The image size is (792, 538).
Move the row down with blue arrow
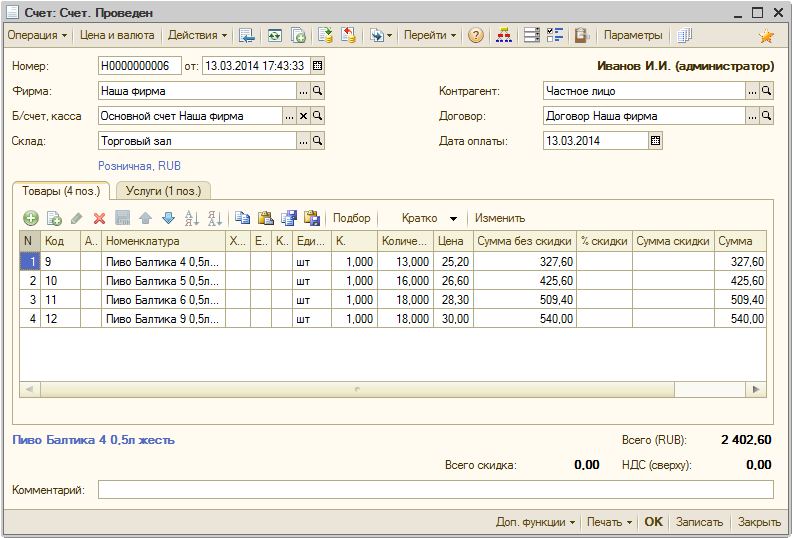pos(169,218)
